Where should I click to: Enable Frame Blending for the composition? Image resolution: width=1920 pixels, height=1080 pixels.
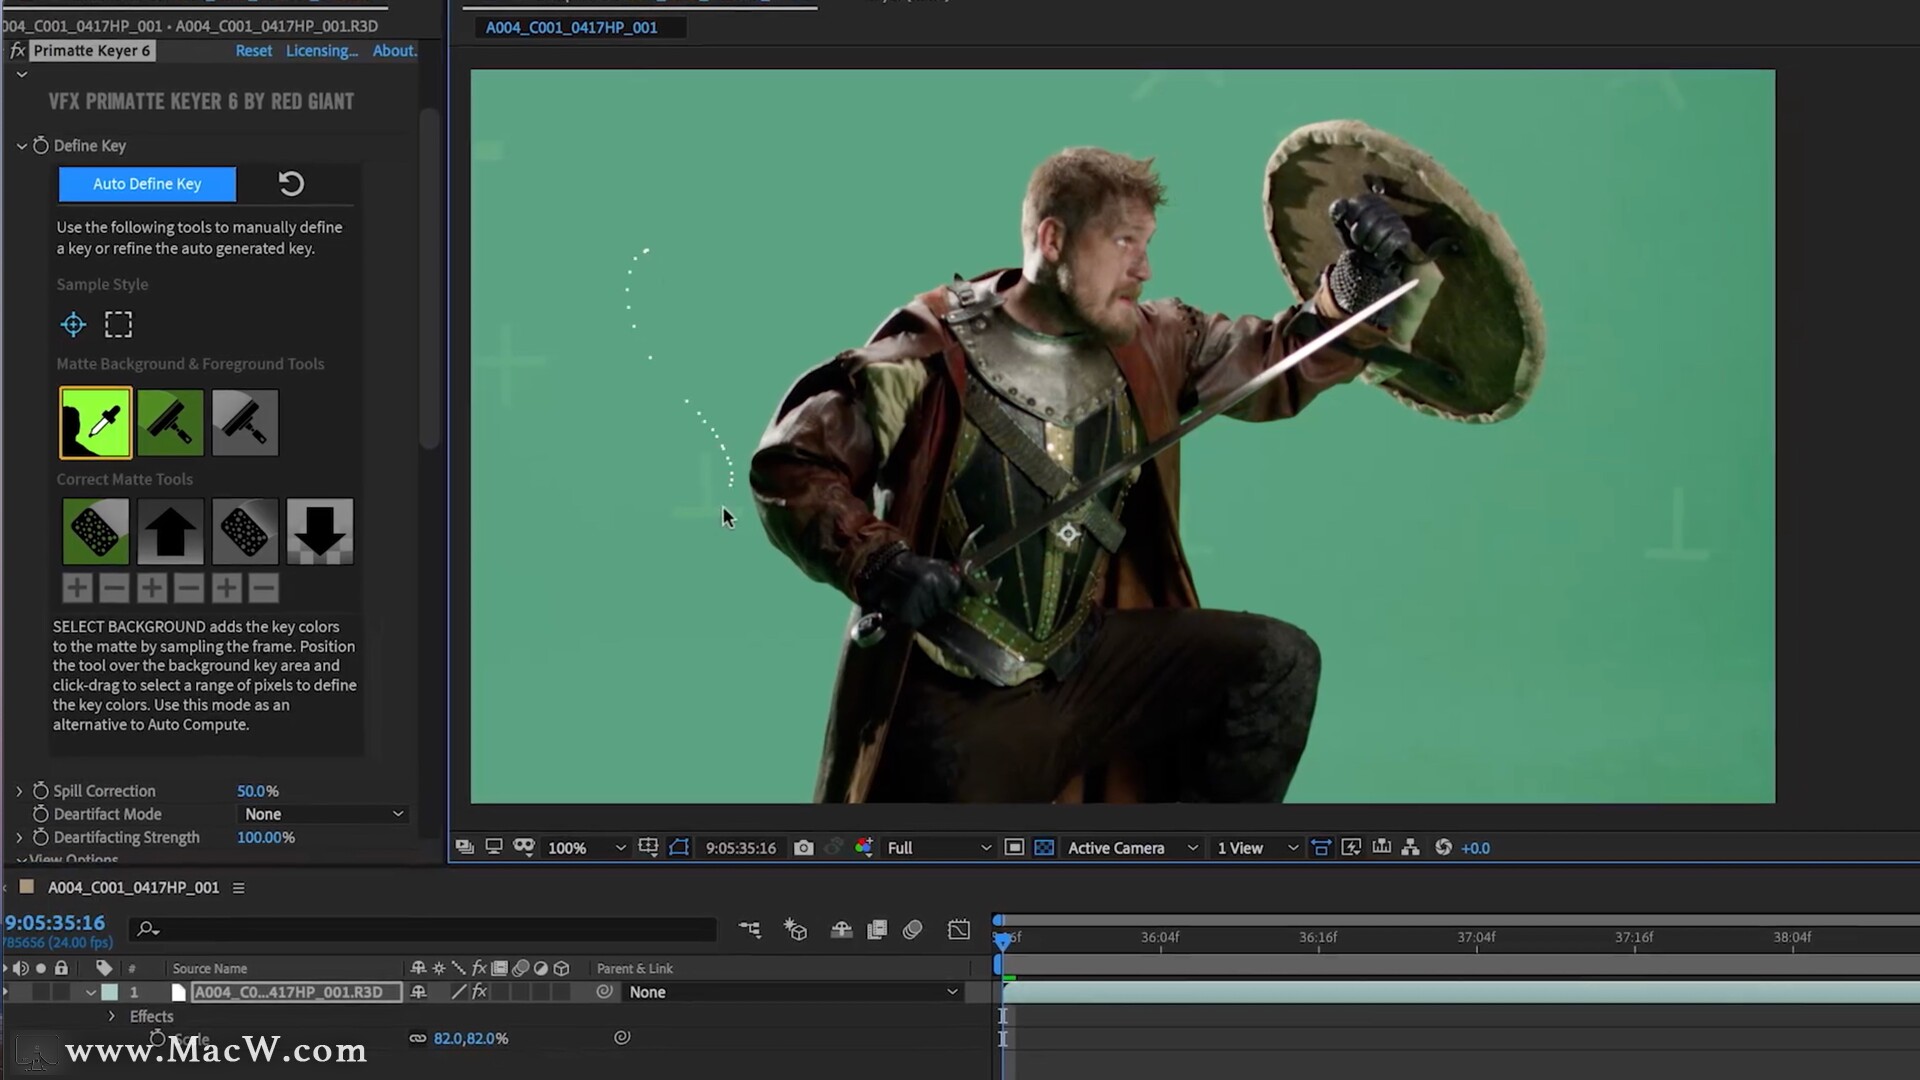tap(877, 929)
